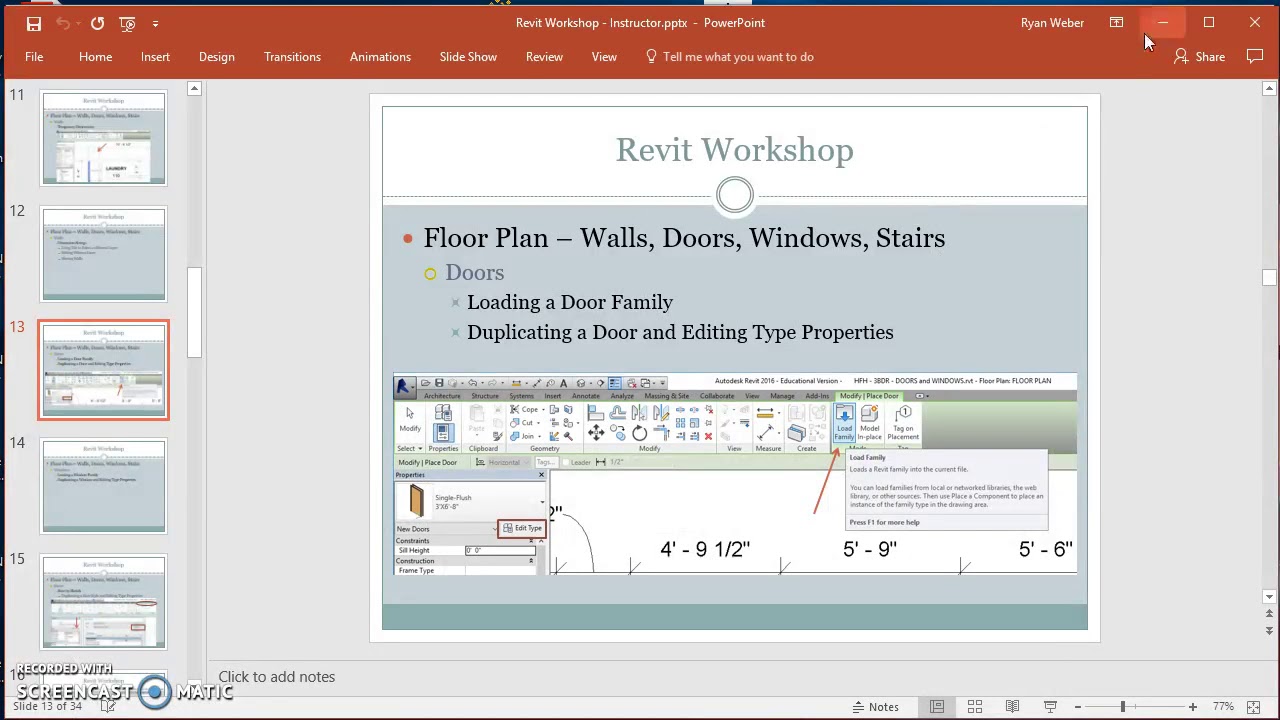
Task: Click the Click to add notes area
Action: pos(277,677)
